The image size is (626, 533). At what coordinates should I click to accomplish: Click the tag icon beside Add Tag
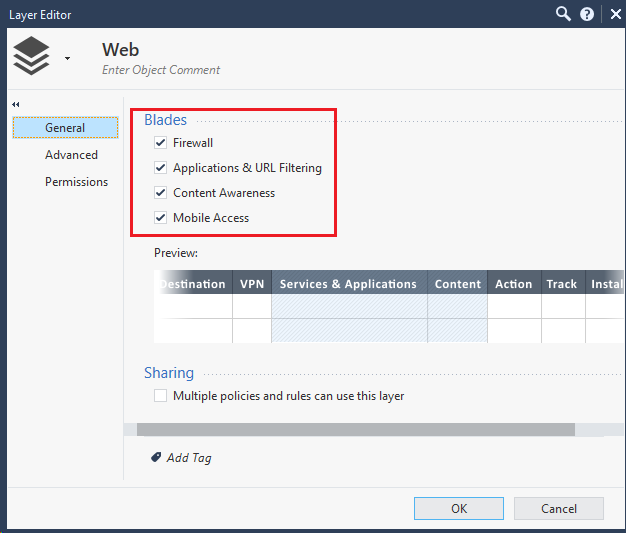click(x=156, y=457)
